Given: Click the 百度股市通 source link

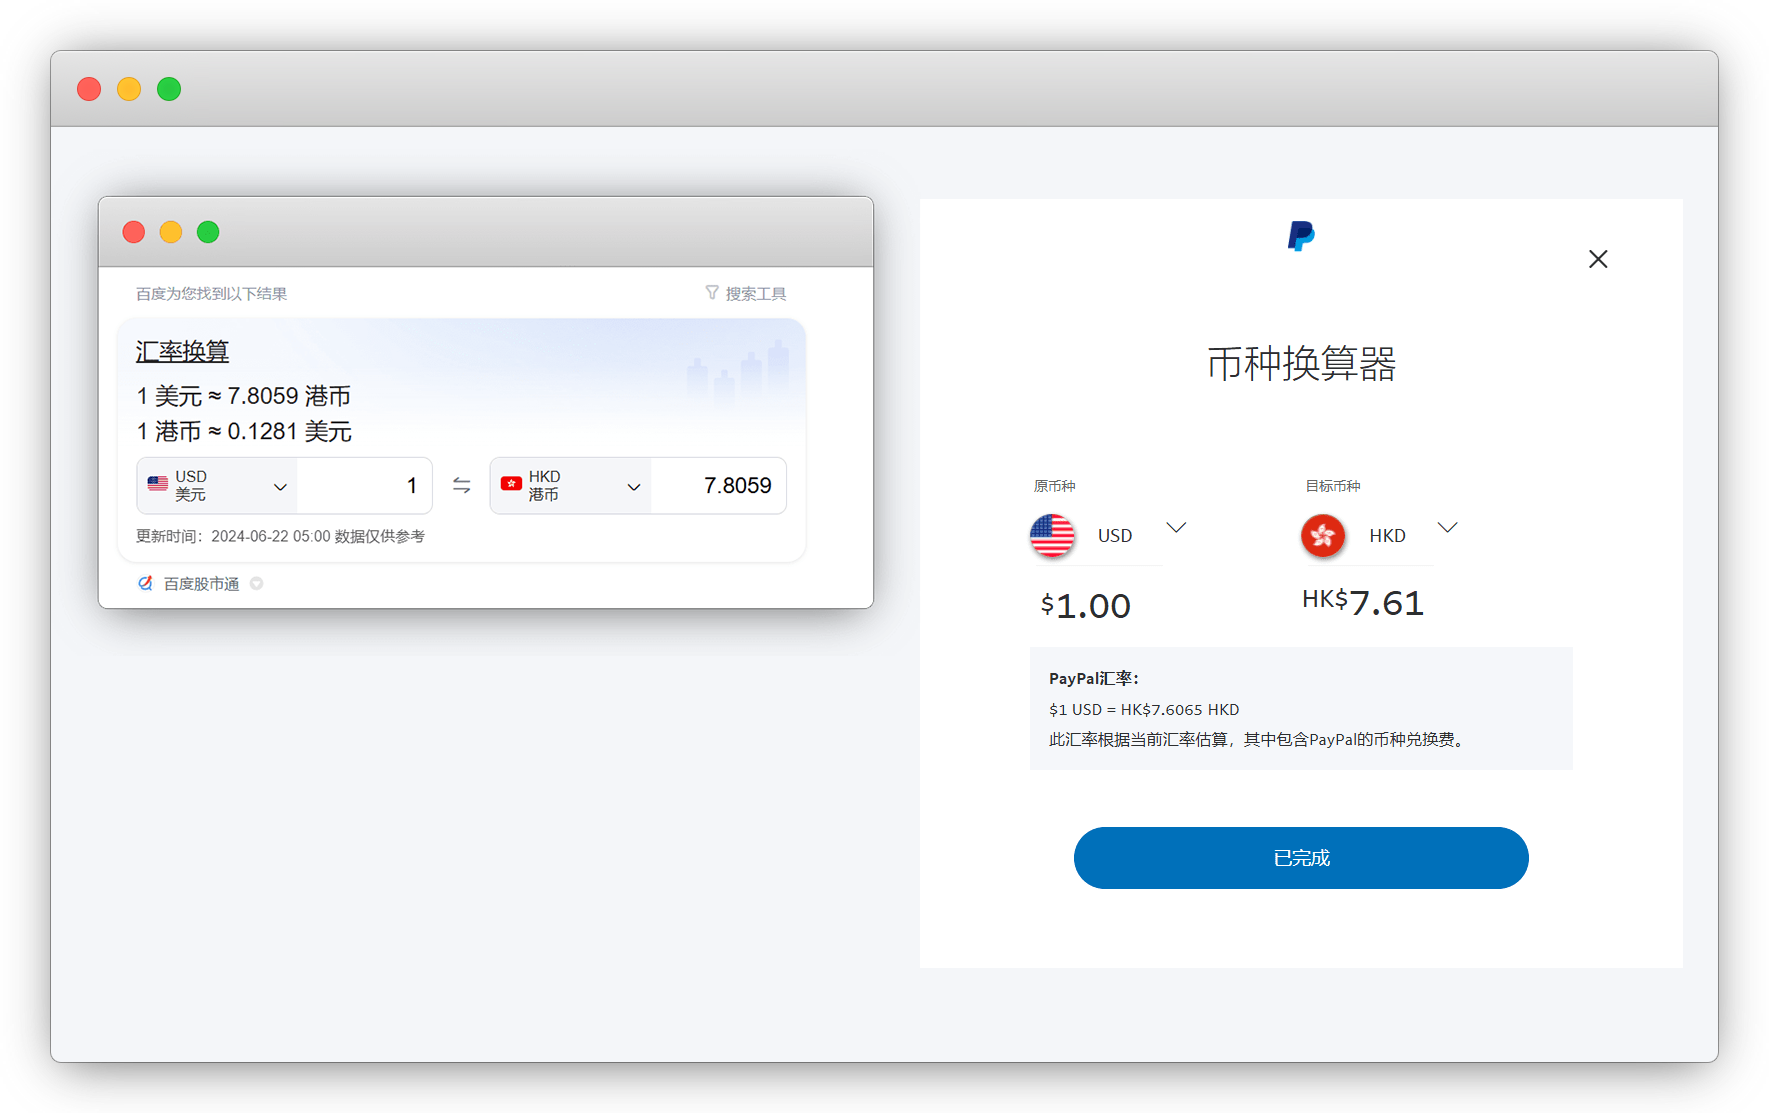Looking at the screenshot, I should [x=201, y=584].
